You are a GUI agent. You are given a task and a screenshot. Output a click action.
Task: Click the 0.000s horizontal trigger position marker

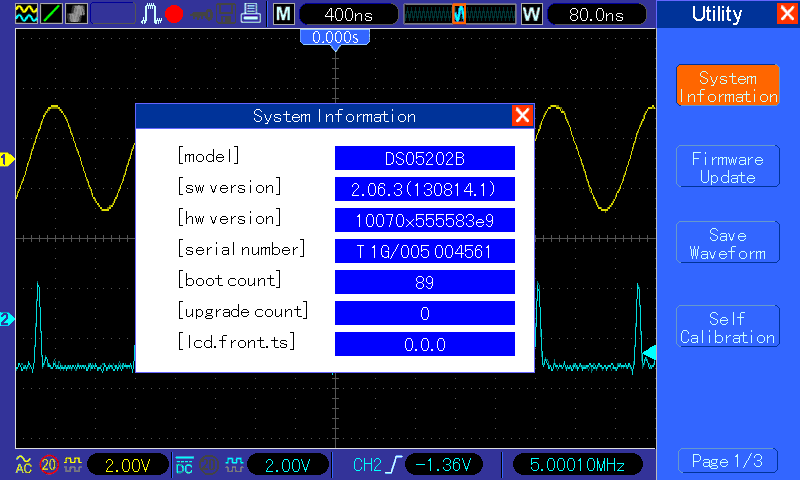[x=335, y=39]
